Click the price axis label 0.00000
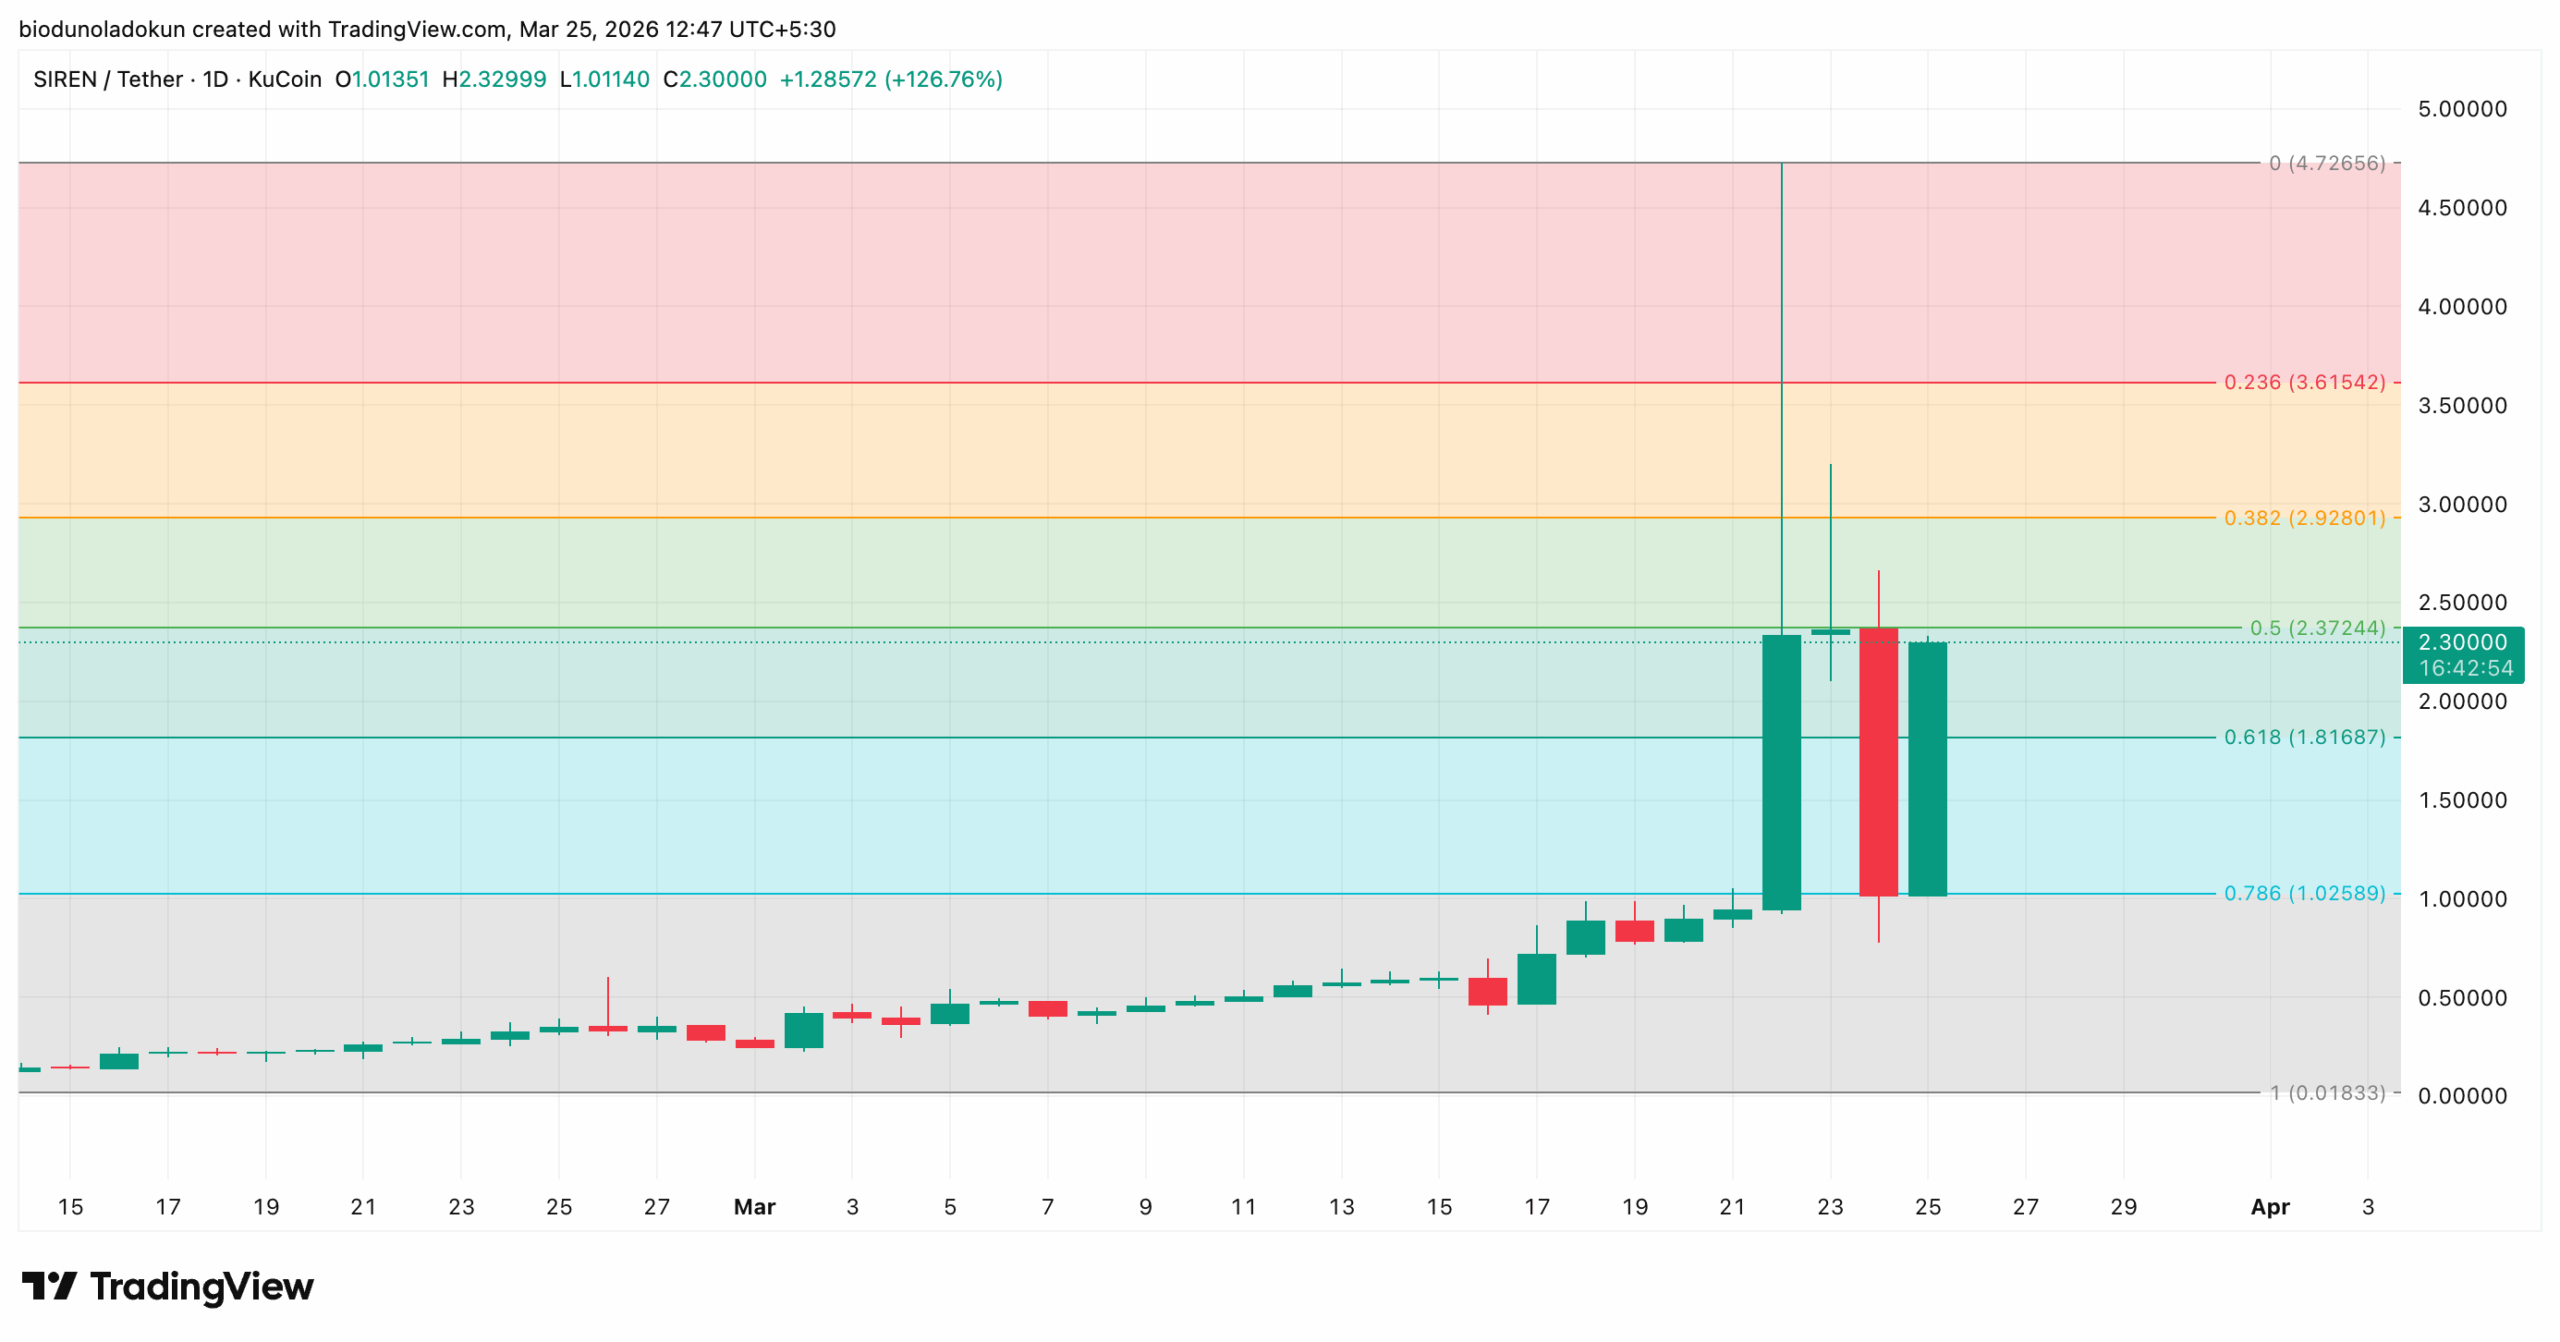Screen dimensions: 2560x1342 point(2462,1096)
